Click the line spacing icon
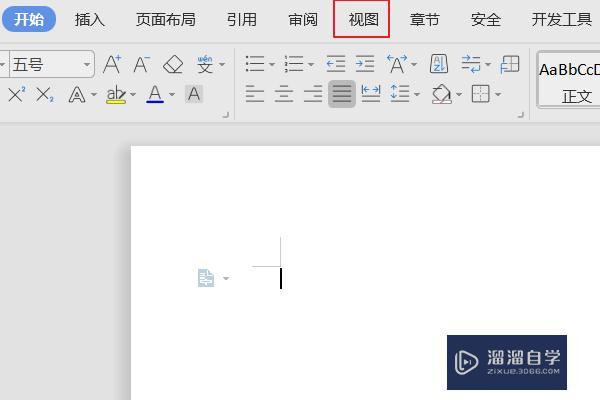This screenshot has width=600, height=400. 400,93
